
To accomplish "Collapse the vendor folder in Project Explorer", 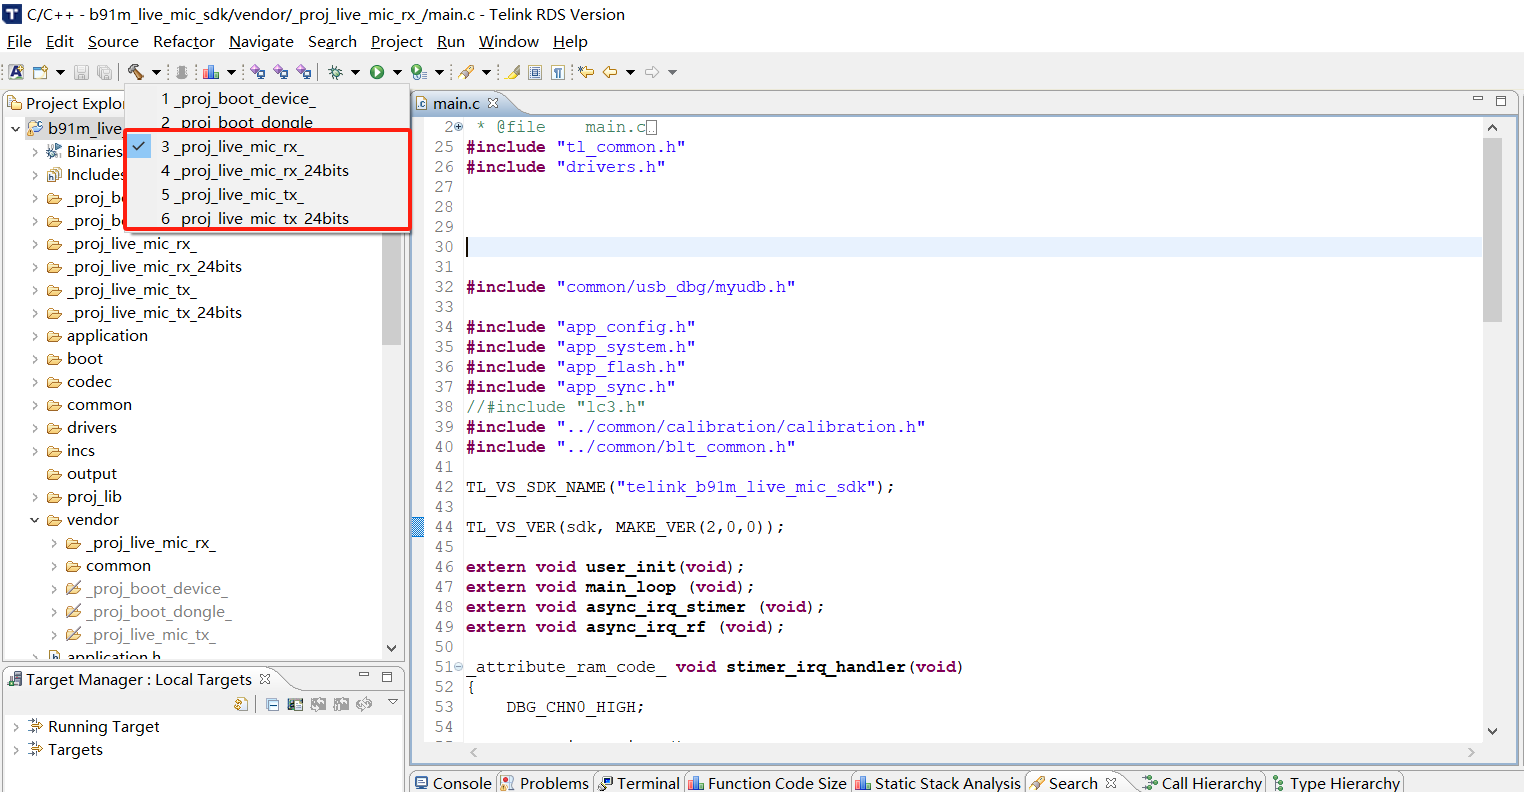I will point(35,520).
